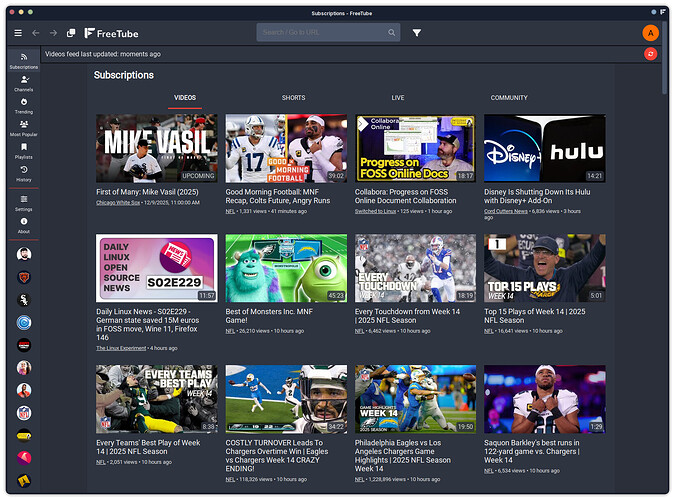
Task: Click the NFL channel avatar in the sidebar
Action: [24, 412]
